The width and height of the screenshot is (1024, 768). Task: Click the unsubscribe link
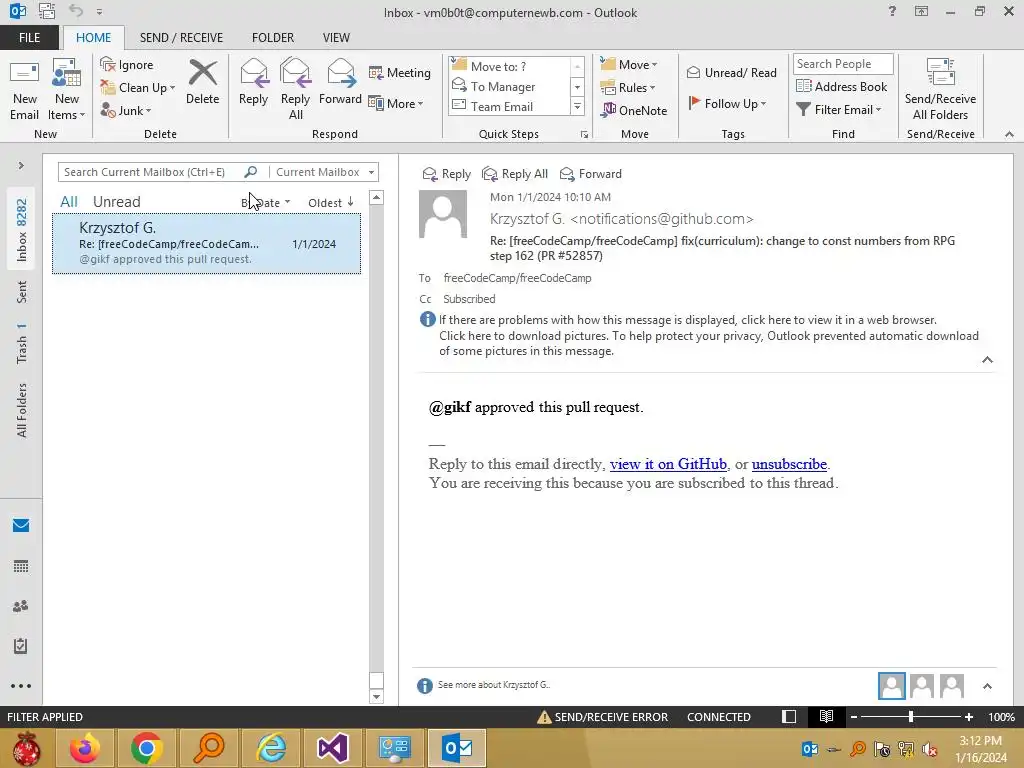[x=789, y=464]
